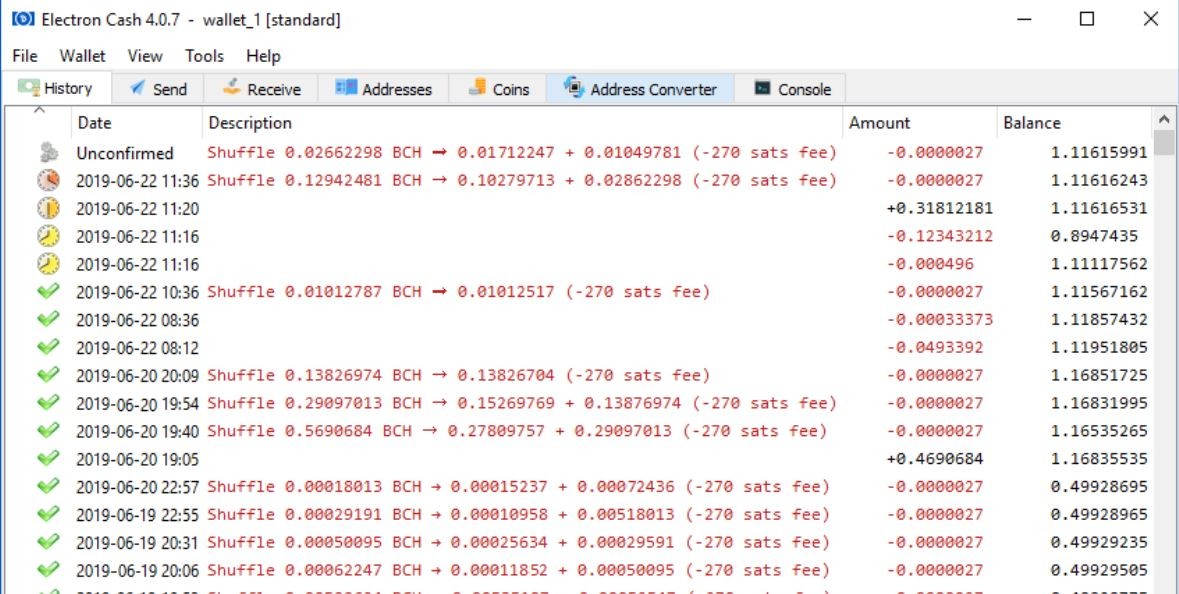Click the green checkmark for 2019-06-22 08:36
This screenshot has height=594, width=1179.
48,319
